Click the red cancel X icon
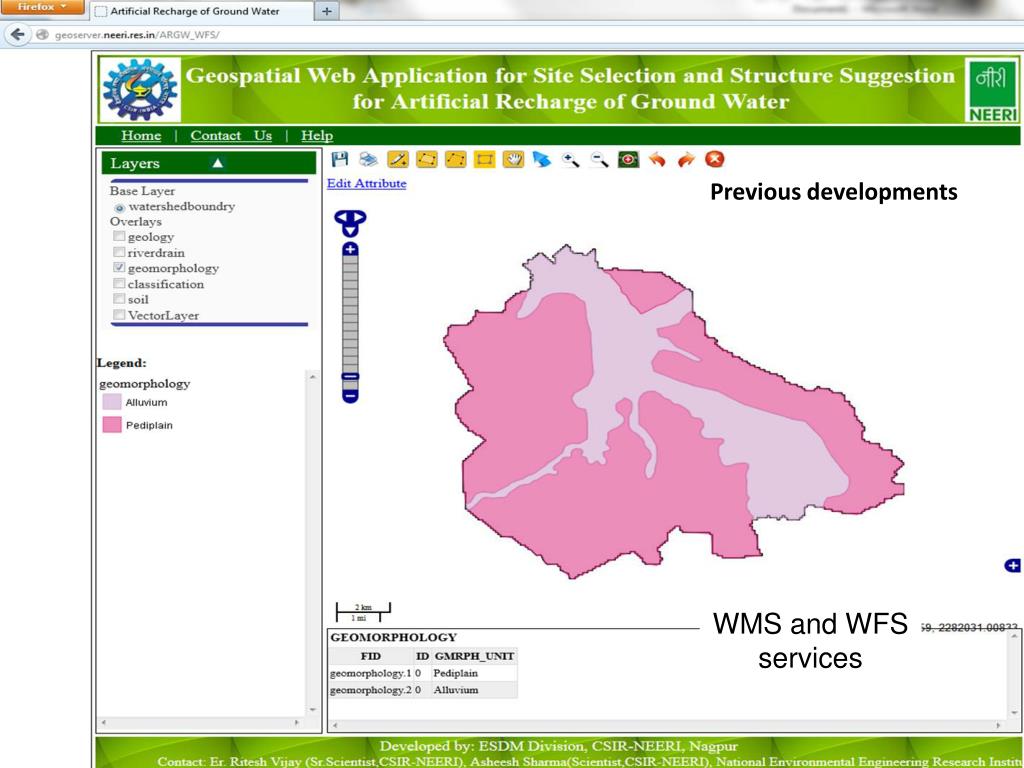 coord(715,159)
